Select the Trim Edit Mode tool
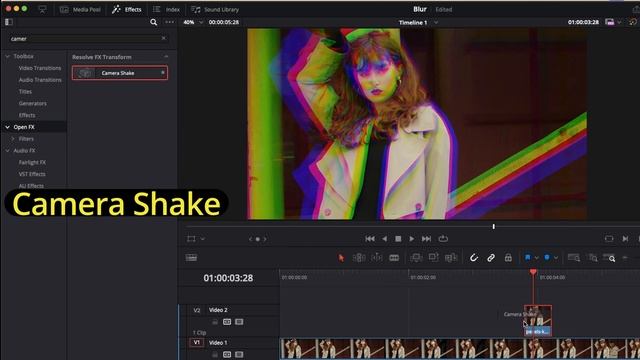The image size is (640, 360). pos(359,258)
